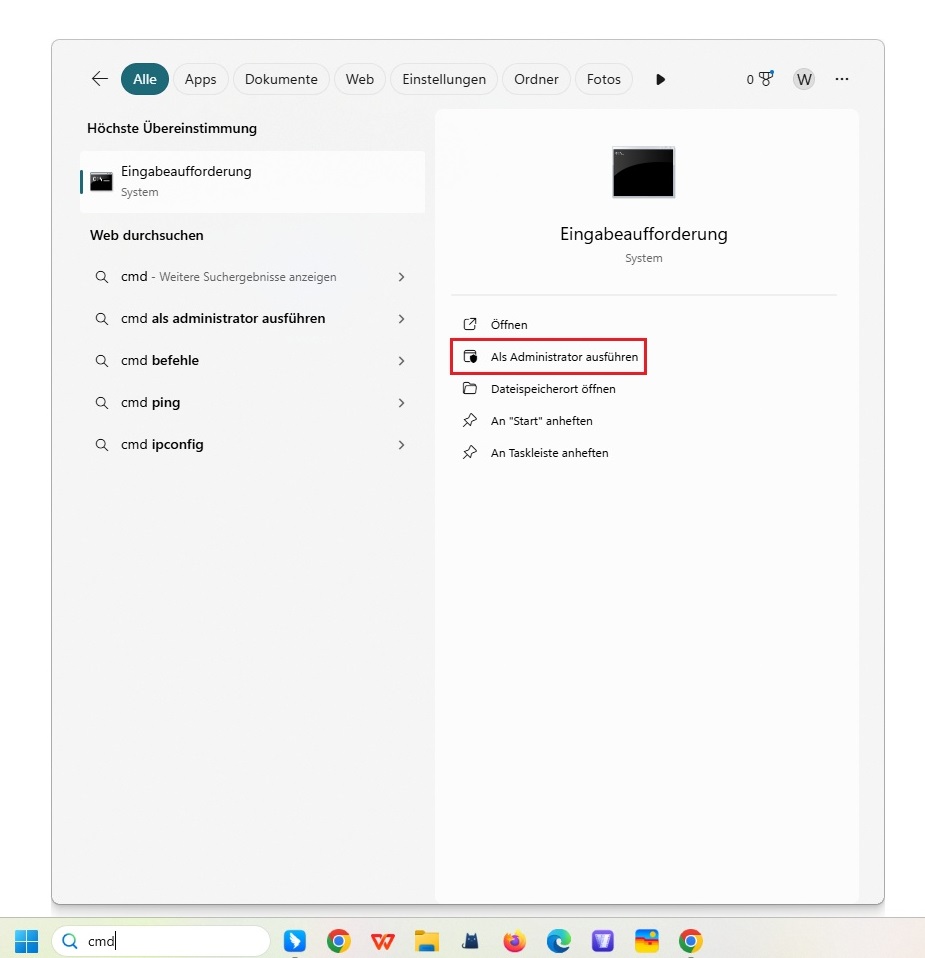Switch to the Dokumente filter tab
925x958 pixels.
pyautogui.click(x=281, y=79)
